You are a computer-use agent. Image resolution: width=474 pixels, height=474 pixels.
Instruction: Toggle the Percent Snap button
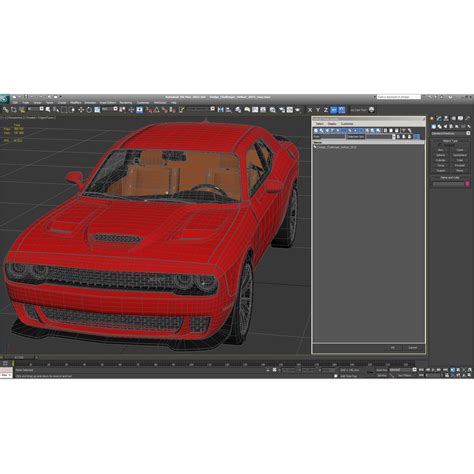(165, 110)
